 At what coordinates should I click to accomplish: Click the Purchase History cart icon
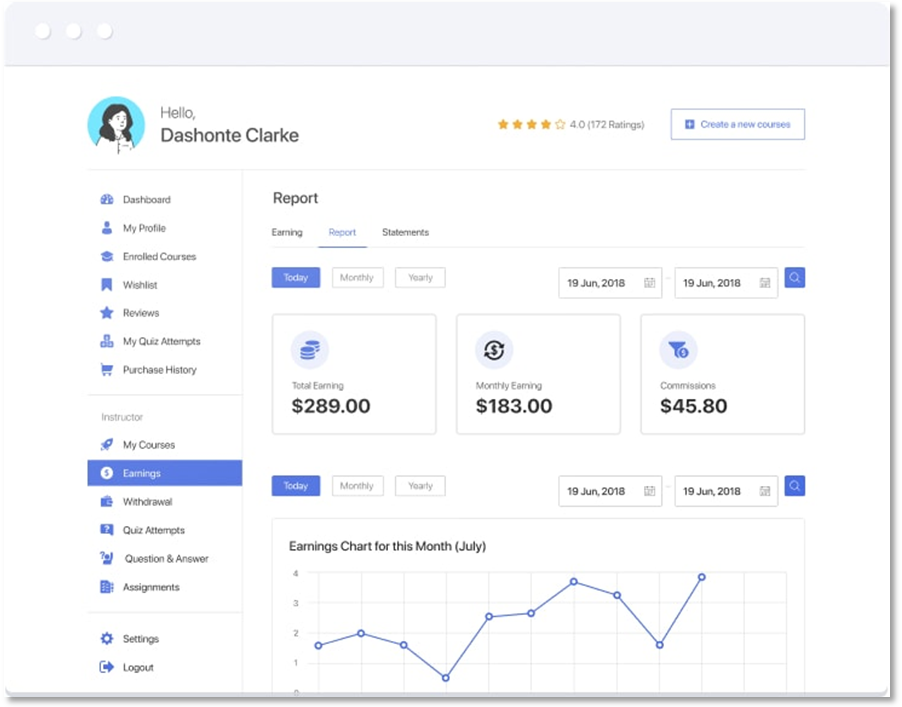106,369
